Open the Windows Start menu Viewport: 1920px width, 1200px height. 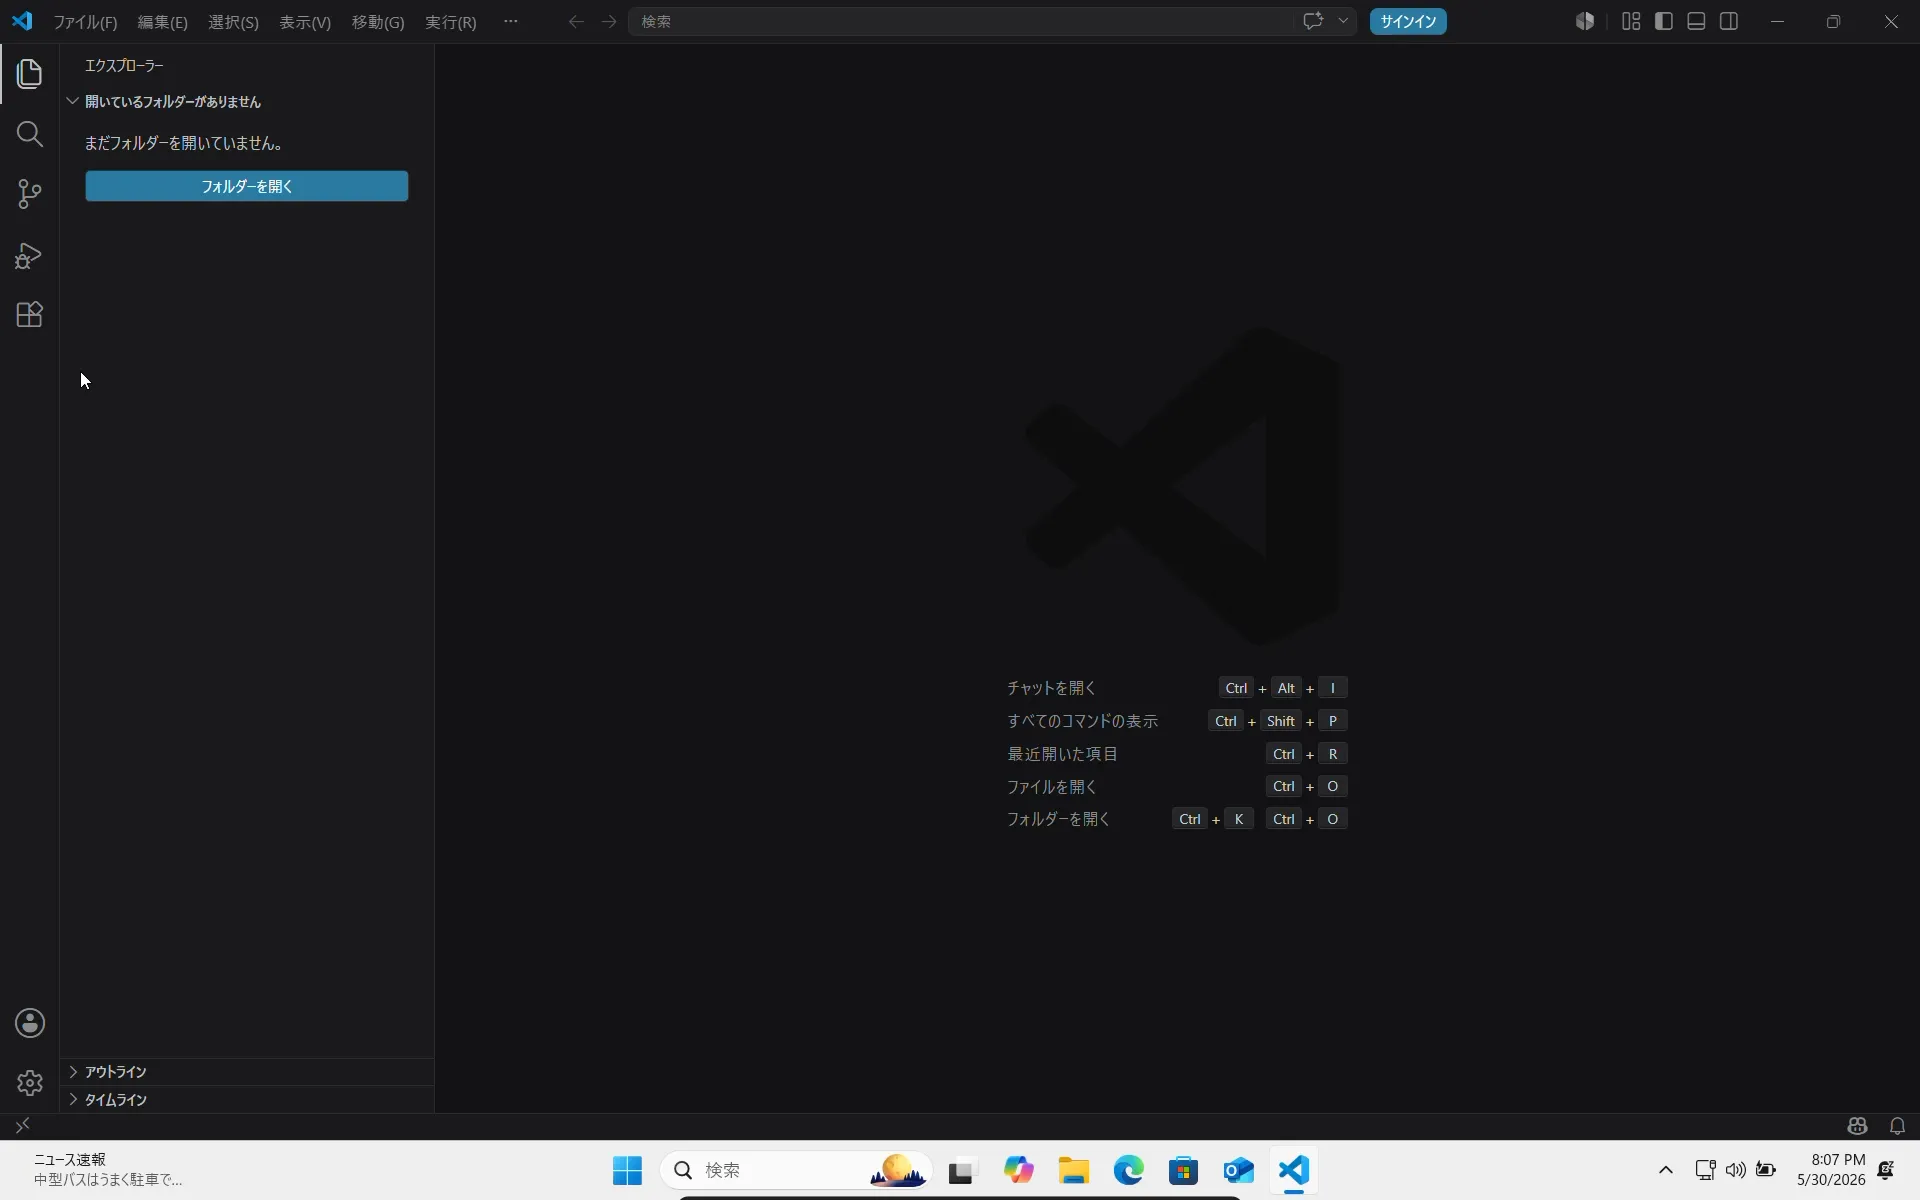click(627, 1170)
